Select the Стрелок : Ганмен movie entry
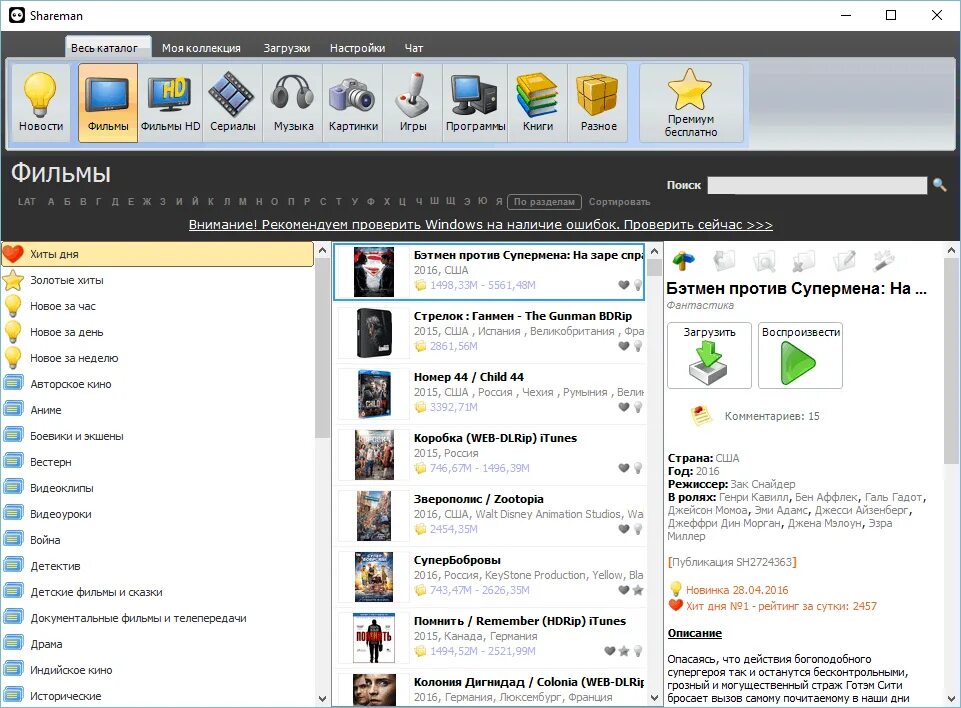This screenshot has width=961, height=708. pyautogui.click(x=490, y=332)
